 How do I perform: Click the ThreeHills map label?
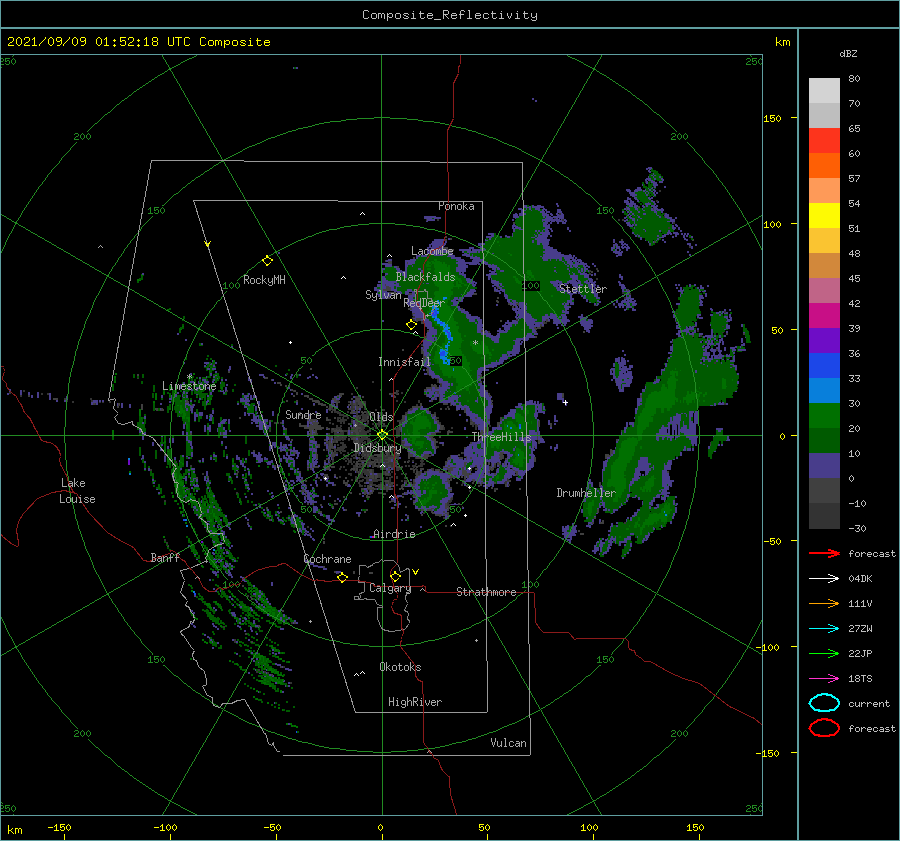501,437
